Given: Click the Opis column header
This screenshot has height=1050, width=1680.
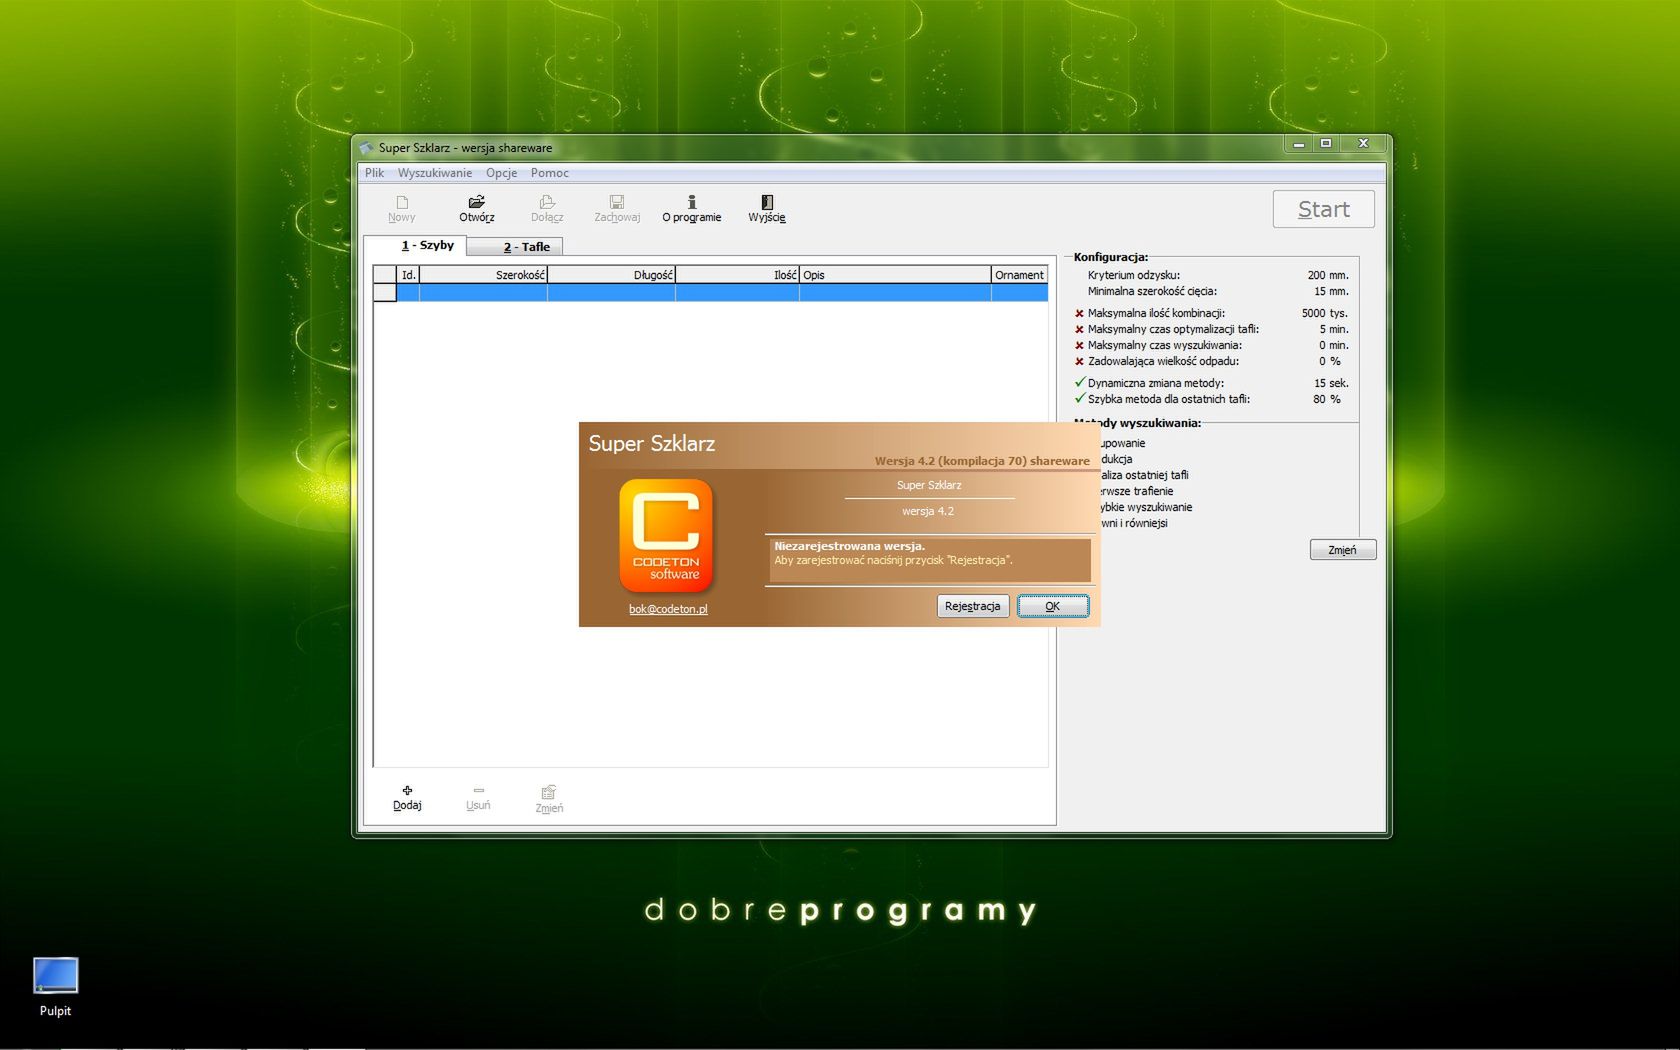Looking at the screenshot, I should pyautogui.click(x=895, y=275).
